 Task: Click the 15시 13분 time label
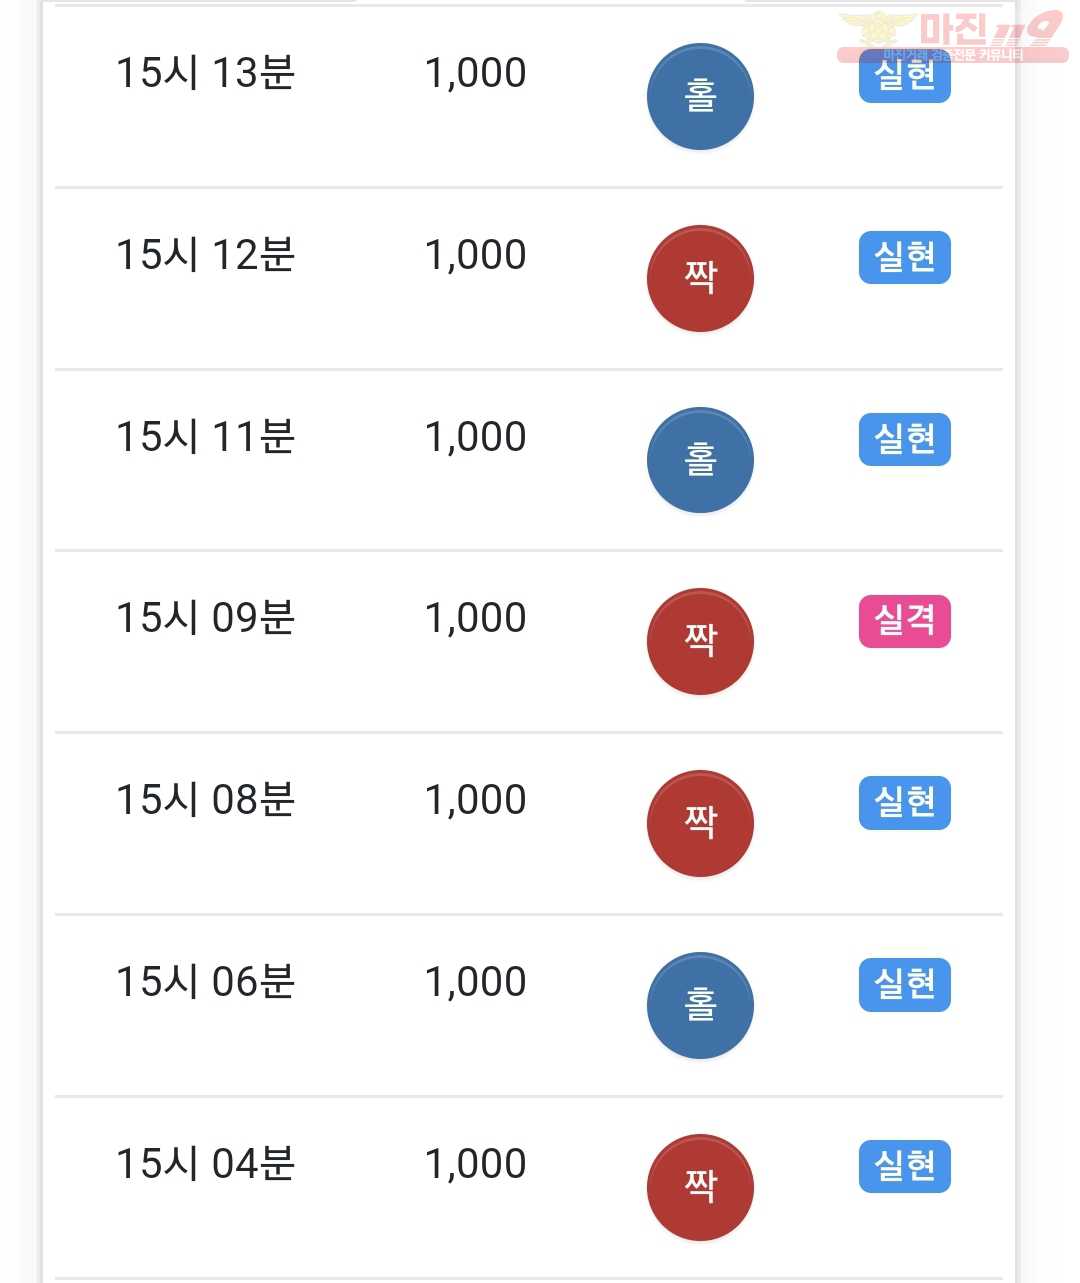click(x=206, y=73)
